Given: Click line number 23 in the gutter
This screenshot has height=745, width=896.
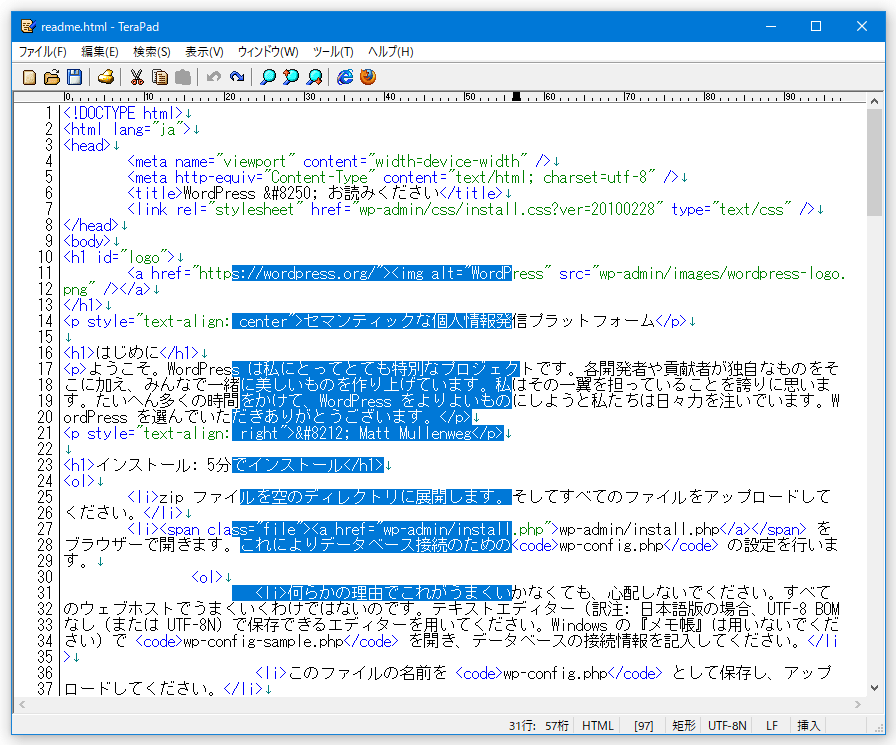Looking at the screenshot, I should tap(45, 465).
